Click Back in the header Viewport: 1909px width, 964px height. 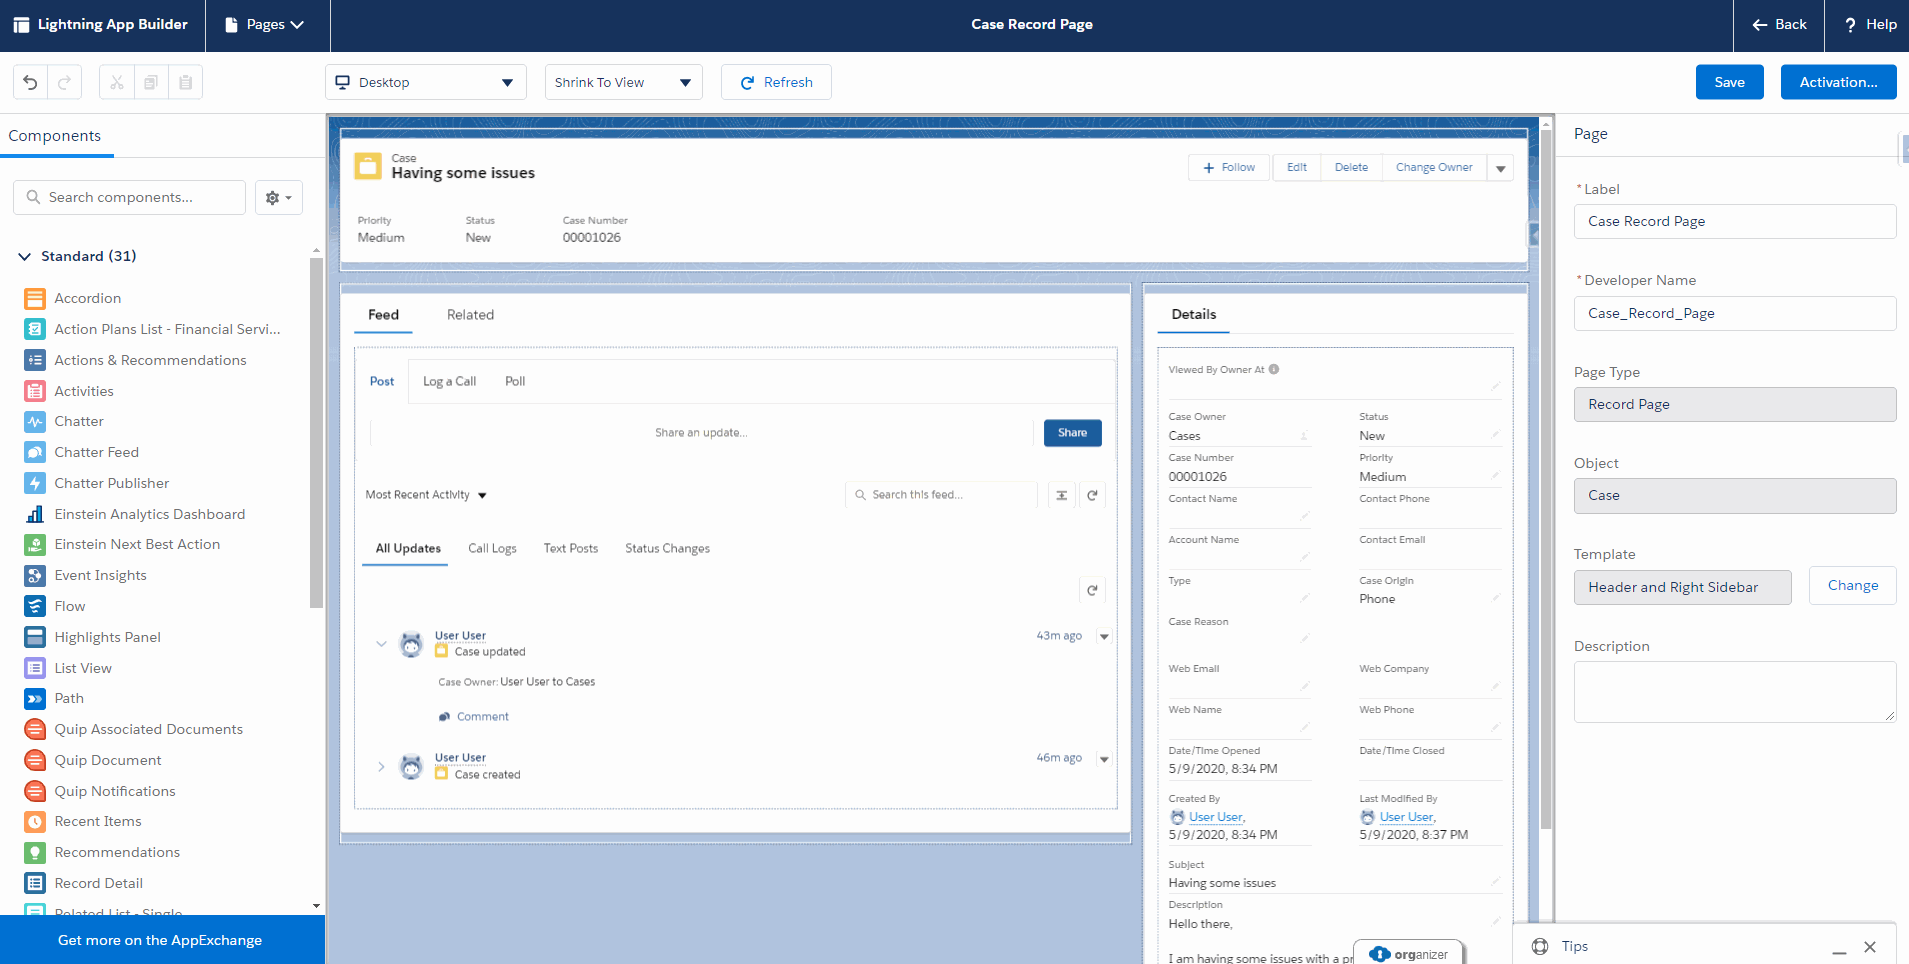tap(1779, 25)
